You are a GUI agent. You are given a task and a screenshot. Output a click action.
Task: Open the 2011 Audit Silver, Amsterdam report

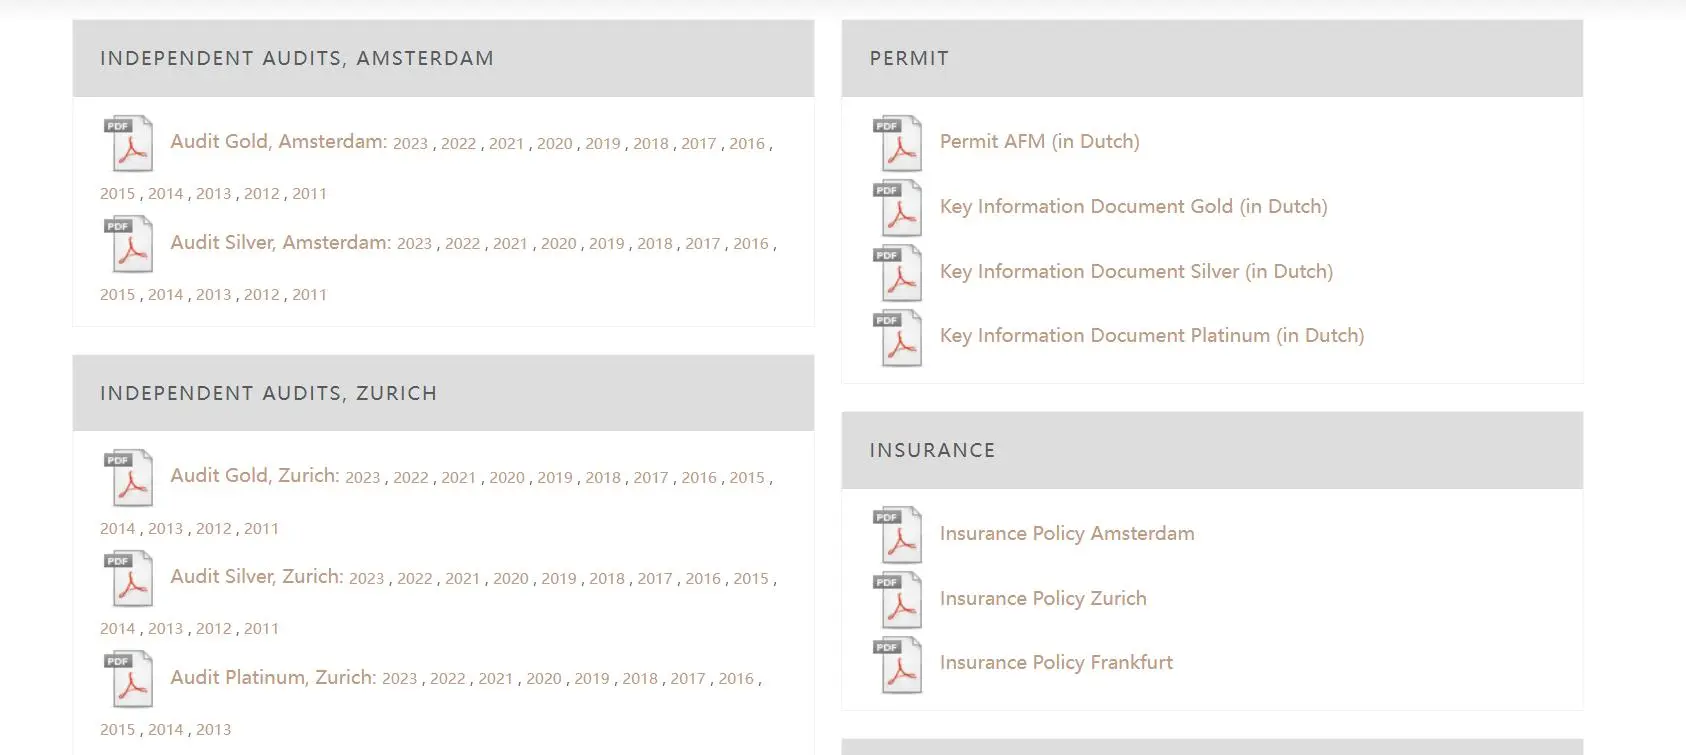coord(309,295)
